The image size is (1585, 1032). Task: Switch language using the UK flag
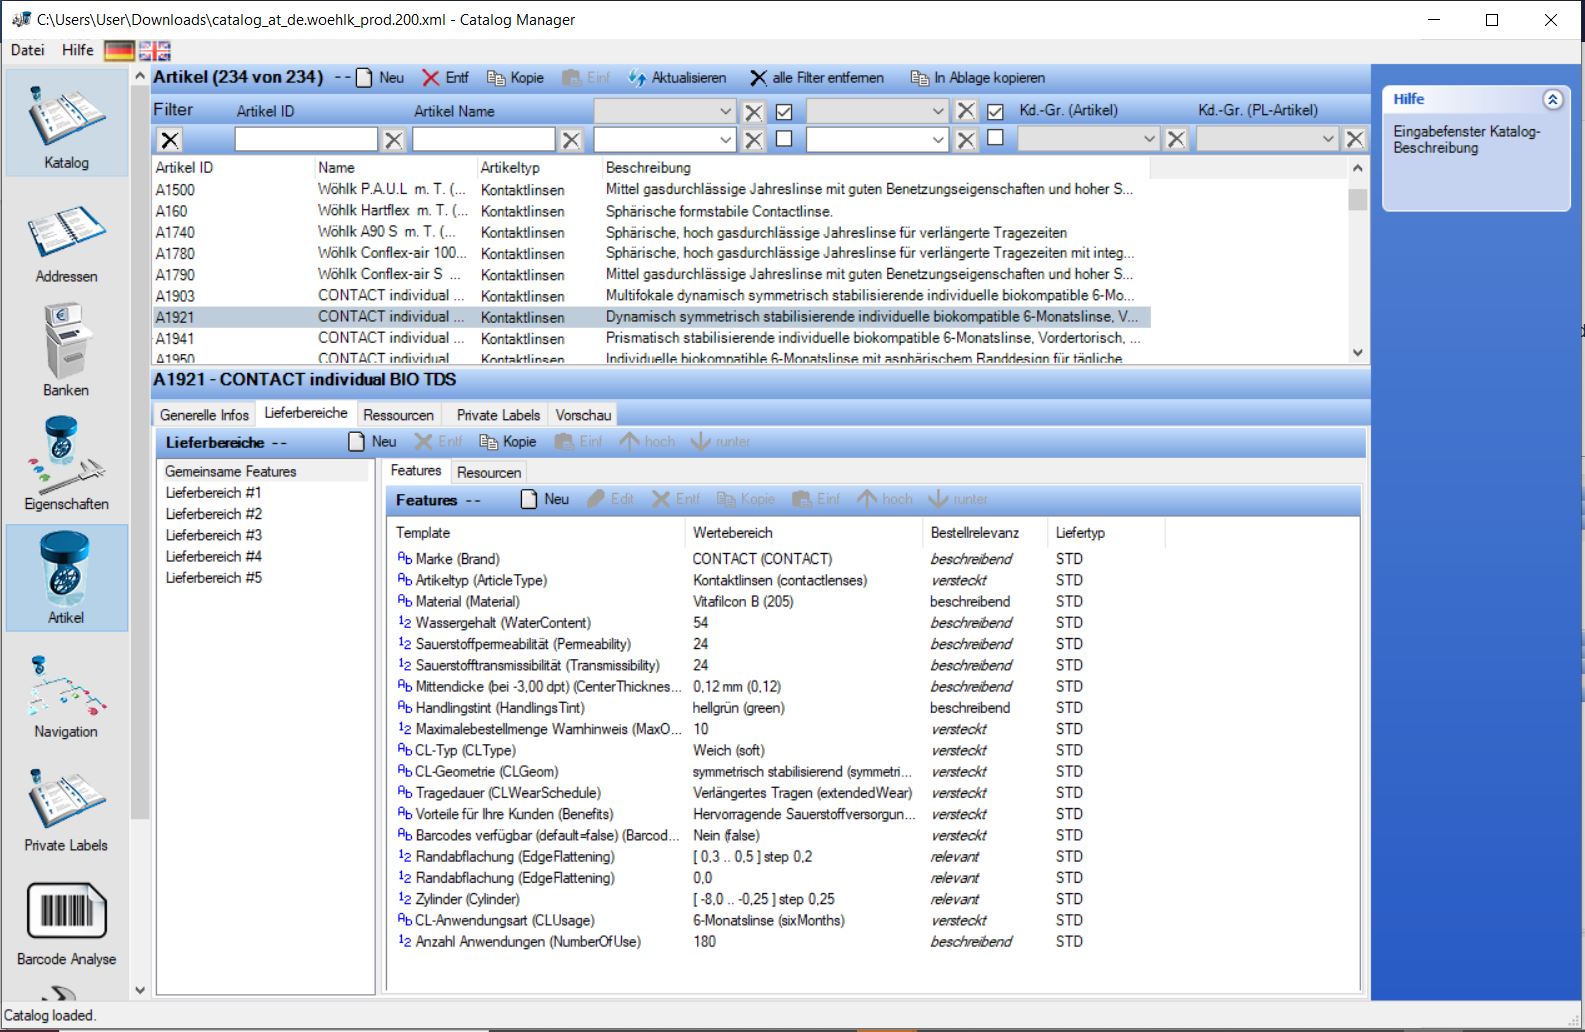tap(155, 50)
